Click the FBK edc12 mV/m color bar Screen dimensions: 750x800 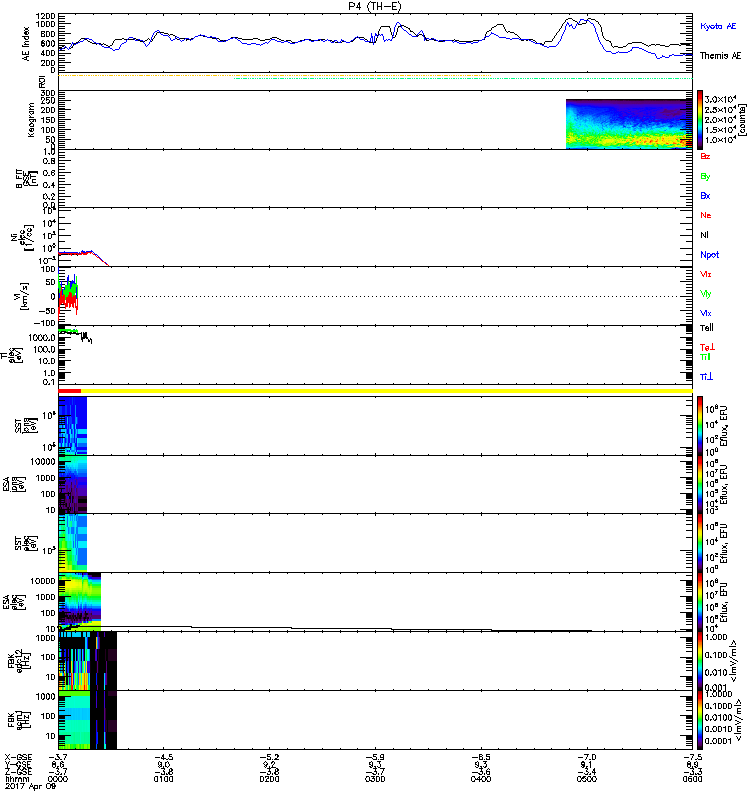point(700,661)
